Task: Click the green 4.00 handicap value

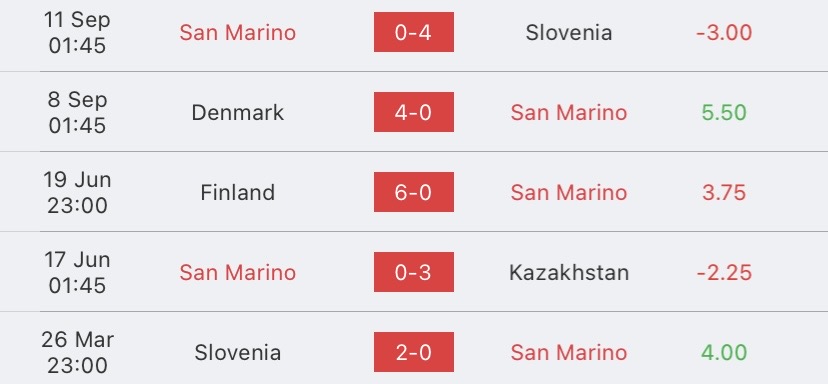Action: (724, 352)
